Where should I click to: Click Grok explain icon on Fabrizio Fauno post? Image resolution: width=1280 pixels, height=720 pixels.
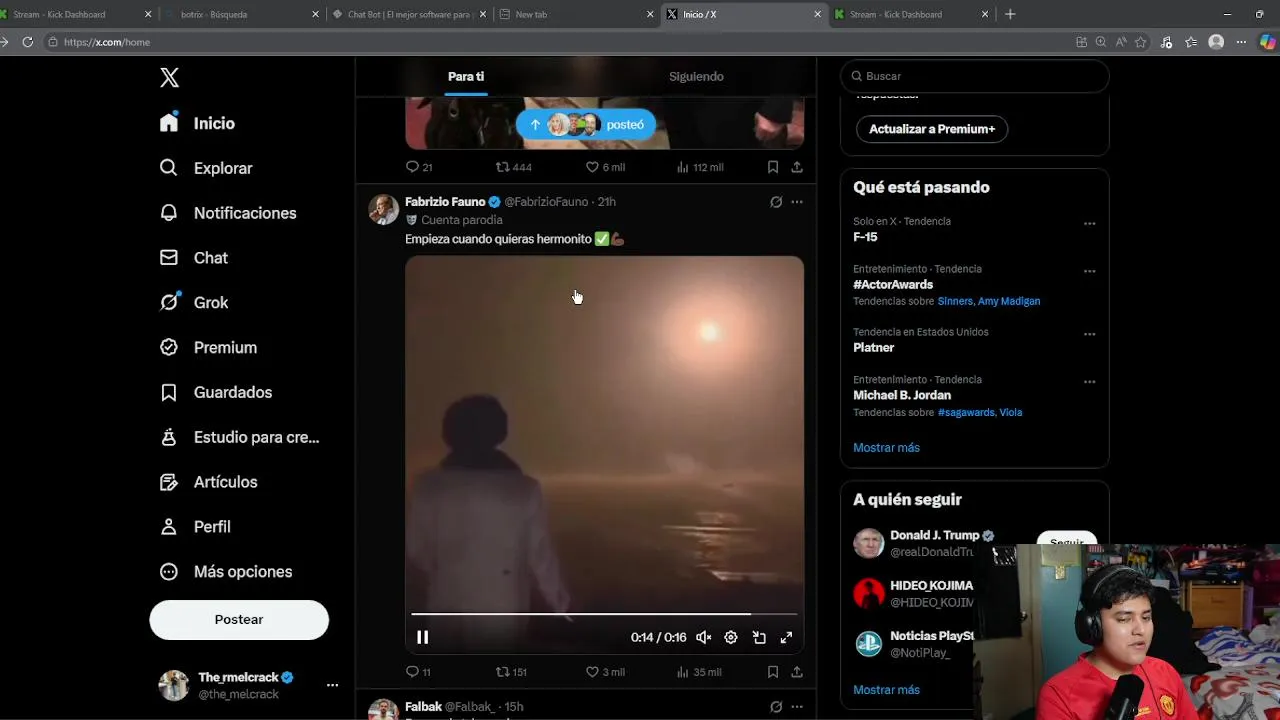pos(776,202)
